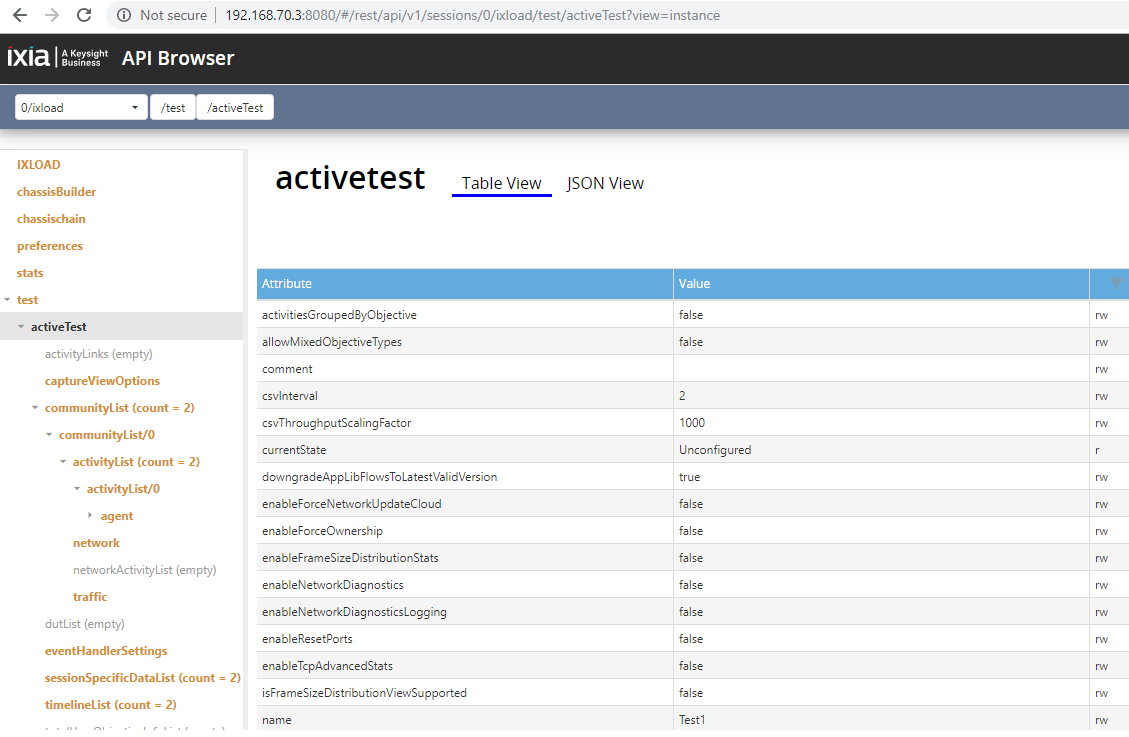Click the Ixia Keysight logo
This screenshot has width=1129, height=737.
click(57, 58)
